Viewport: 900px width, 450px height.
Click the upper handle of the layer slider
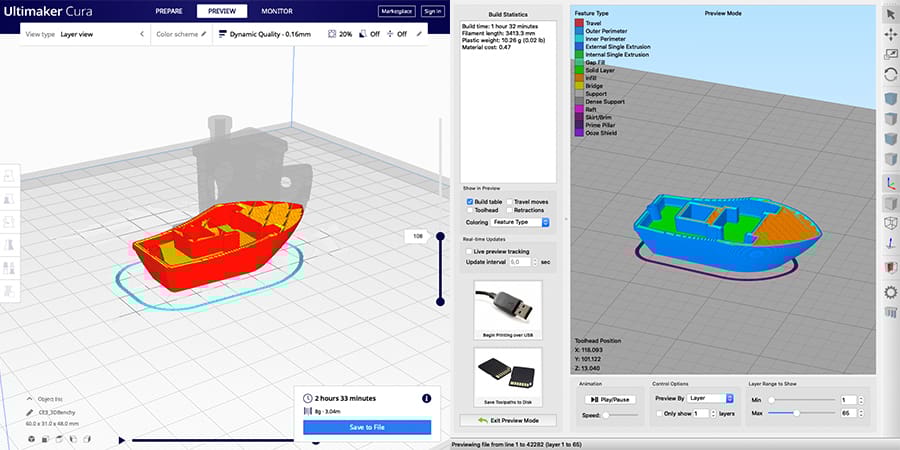coord(440,236)
